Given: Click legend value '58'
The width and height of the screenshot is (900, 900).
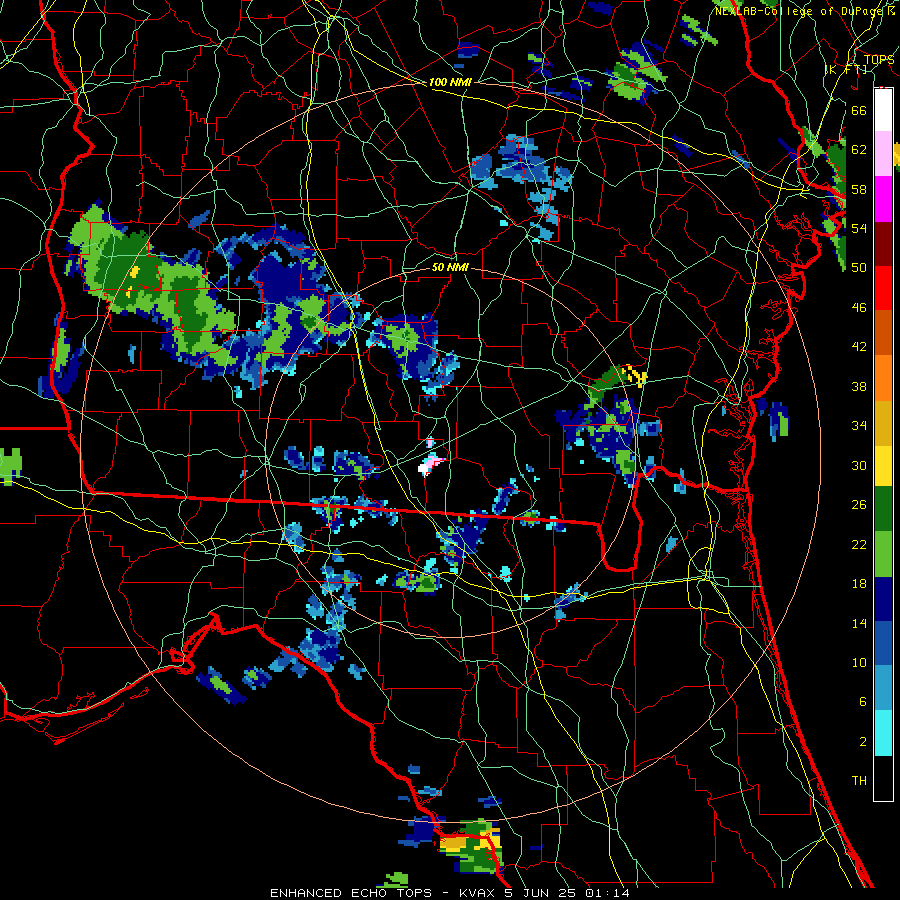Looking at the screenshot, I should coord(859,189).
